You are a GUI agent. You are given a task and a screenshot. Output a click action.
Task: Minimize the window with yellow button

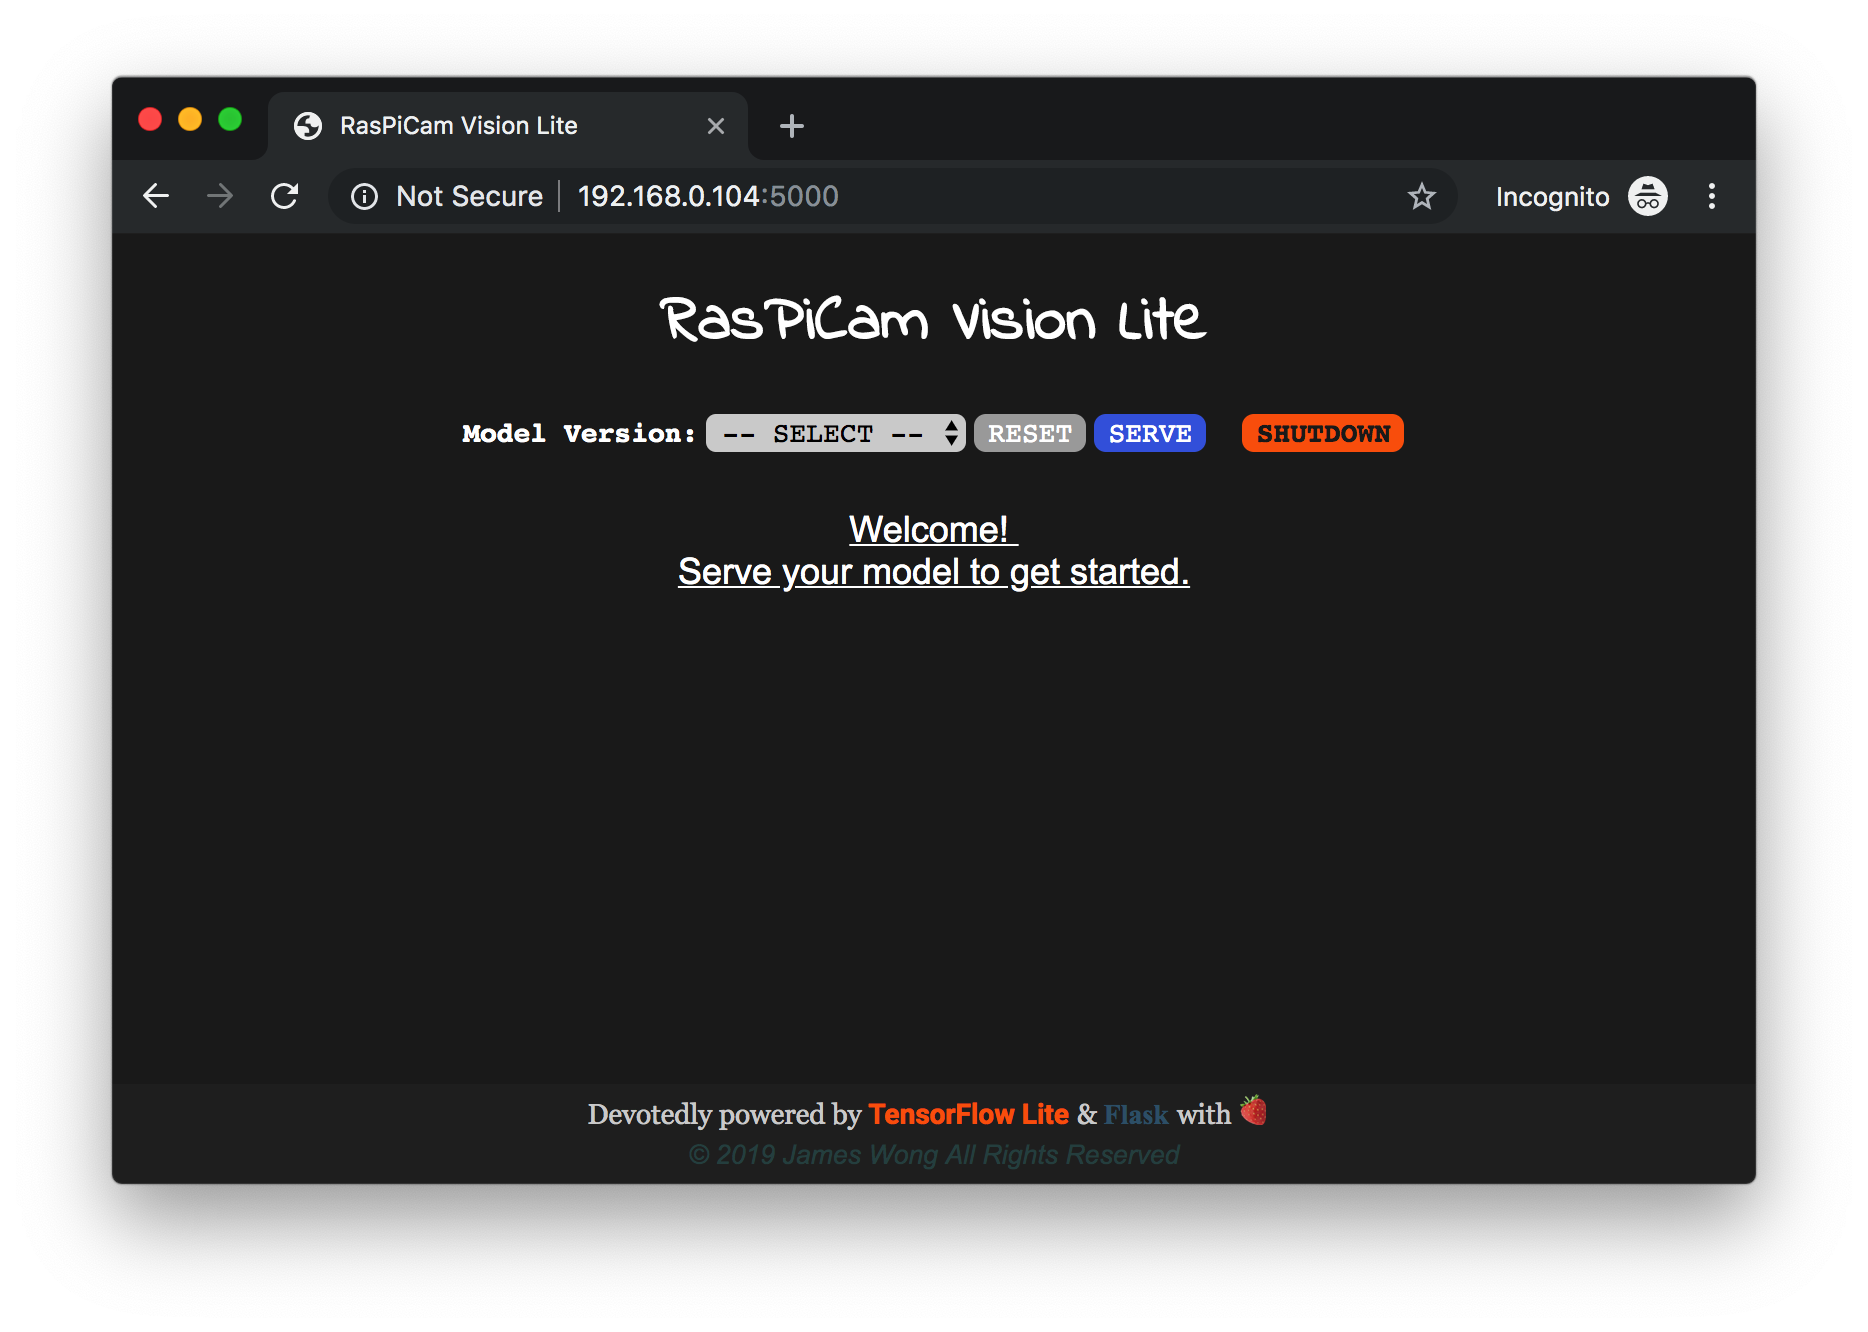[x=190, y=119]
